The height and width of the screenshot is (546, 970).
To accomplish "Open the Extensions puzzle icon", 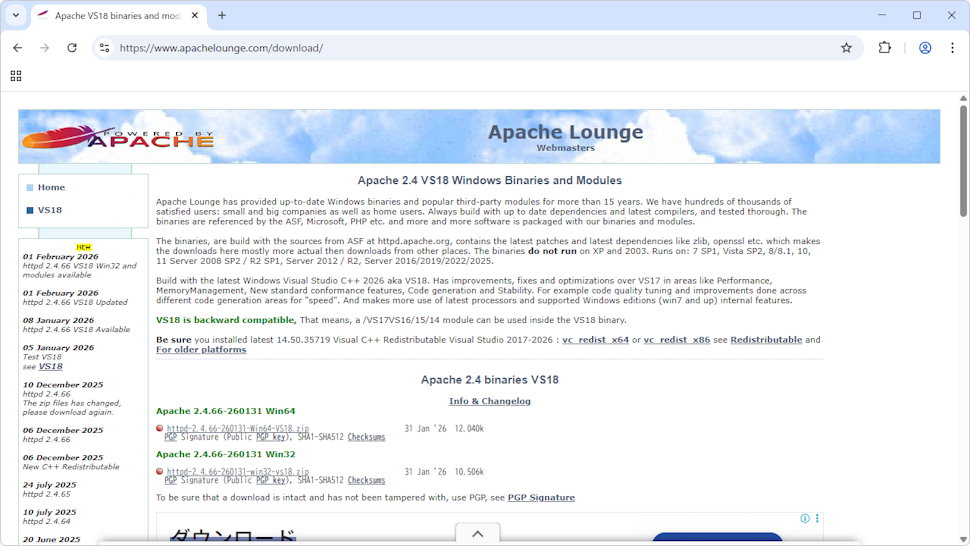I will point(885,48).
